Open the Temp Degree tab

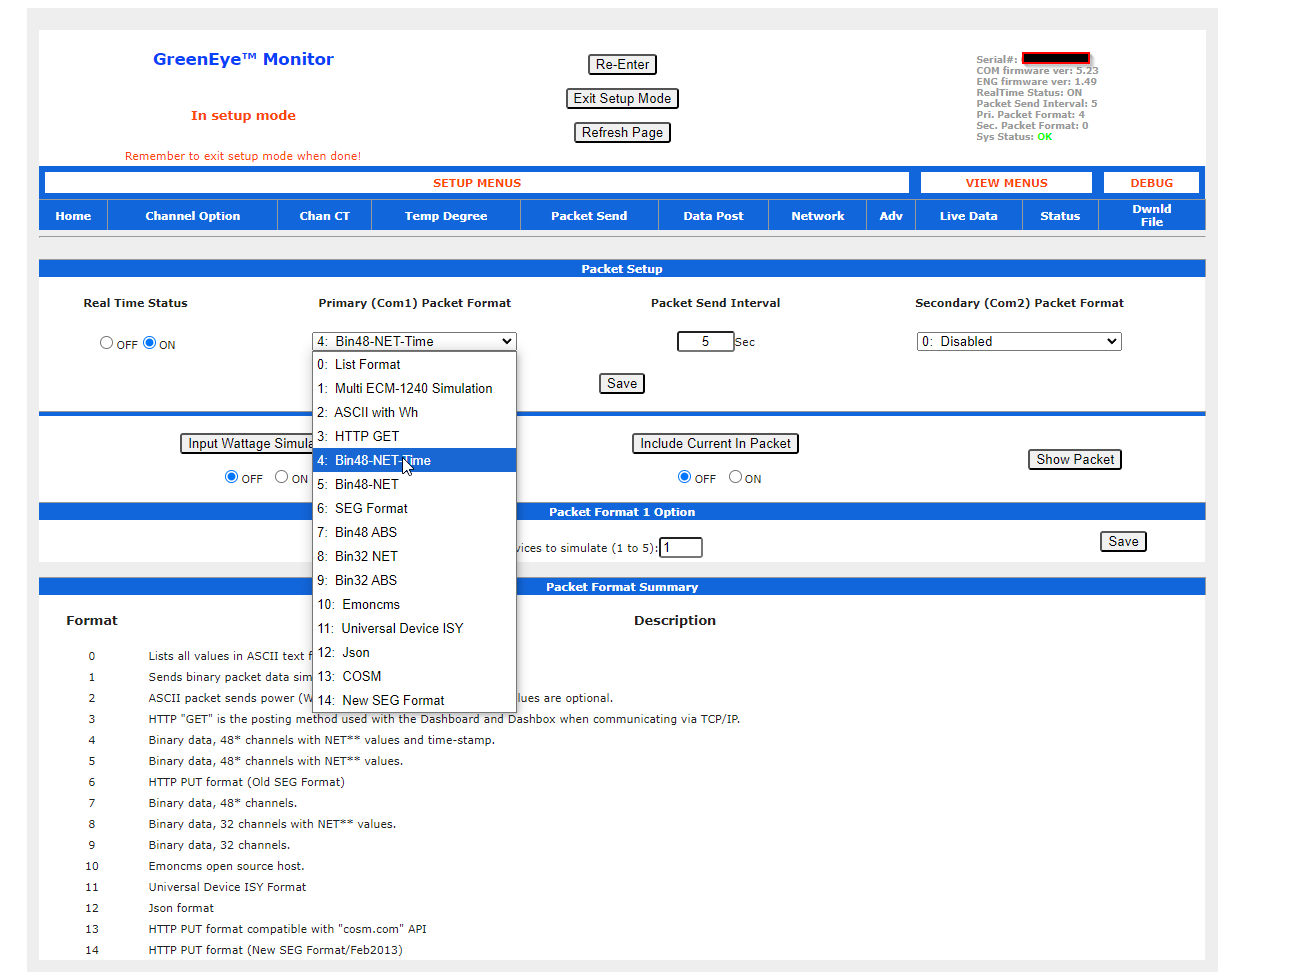point(446,216)
